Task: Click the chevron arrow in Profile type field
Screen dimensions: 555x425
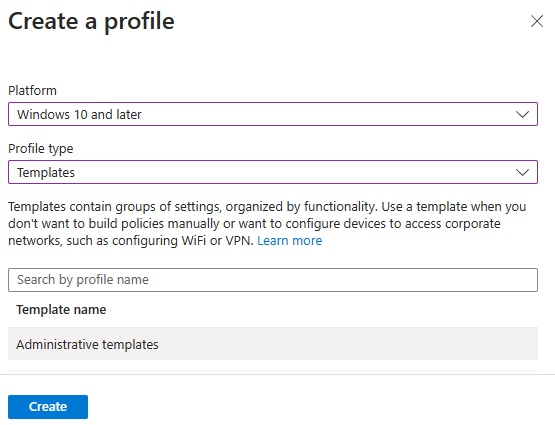Action: (x=522, y=172)
